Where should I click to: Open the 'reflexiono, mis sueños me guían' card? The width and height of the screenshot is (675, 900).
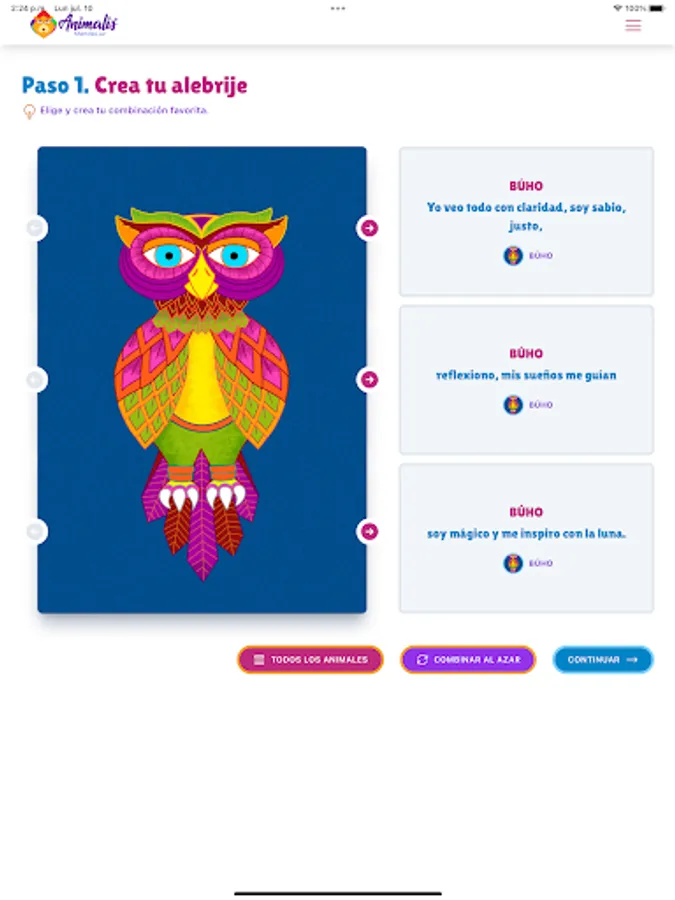tap(526, 380)
